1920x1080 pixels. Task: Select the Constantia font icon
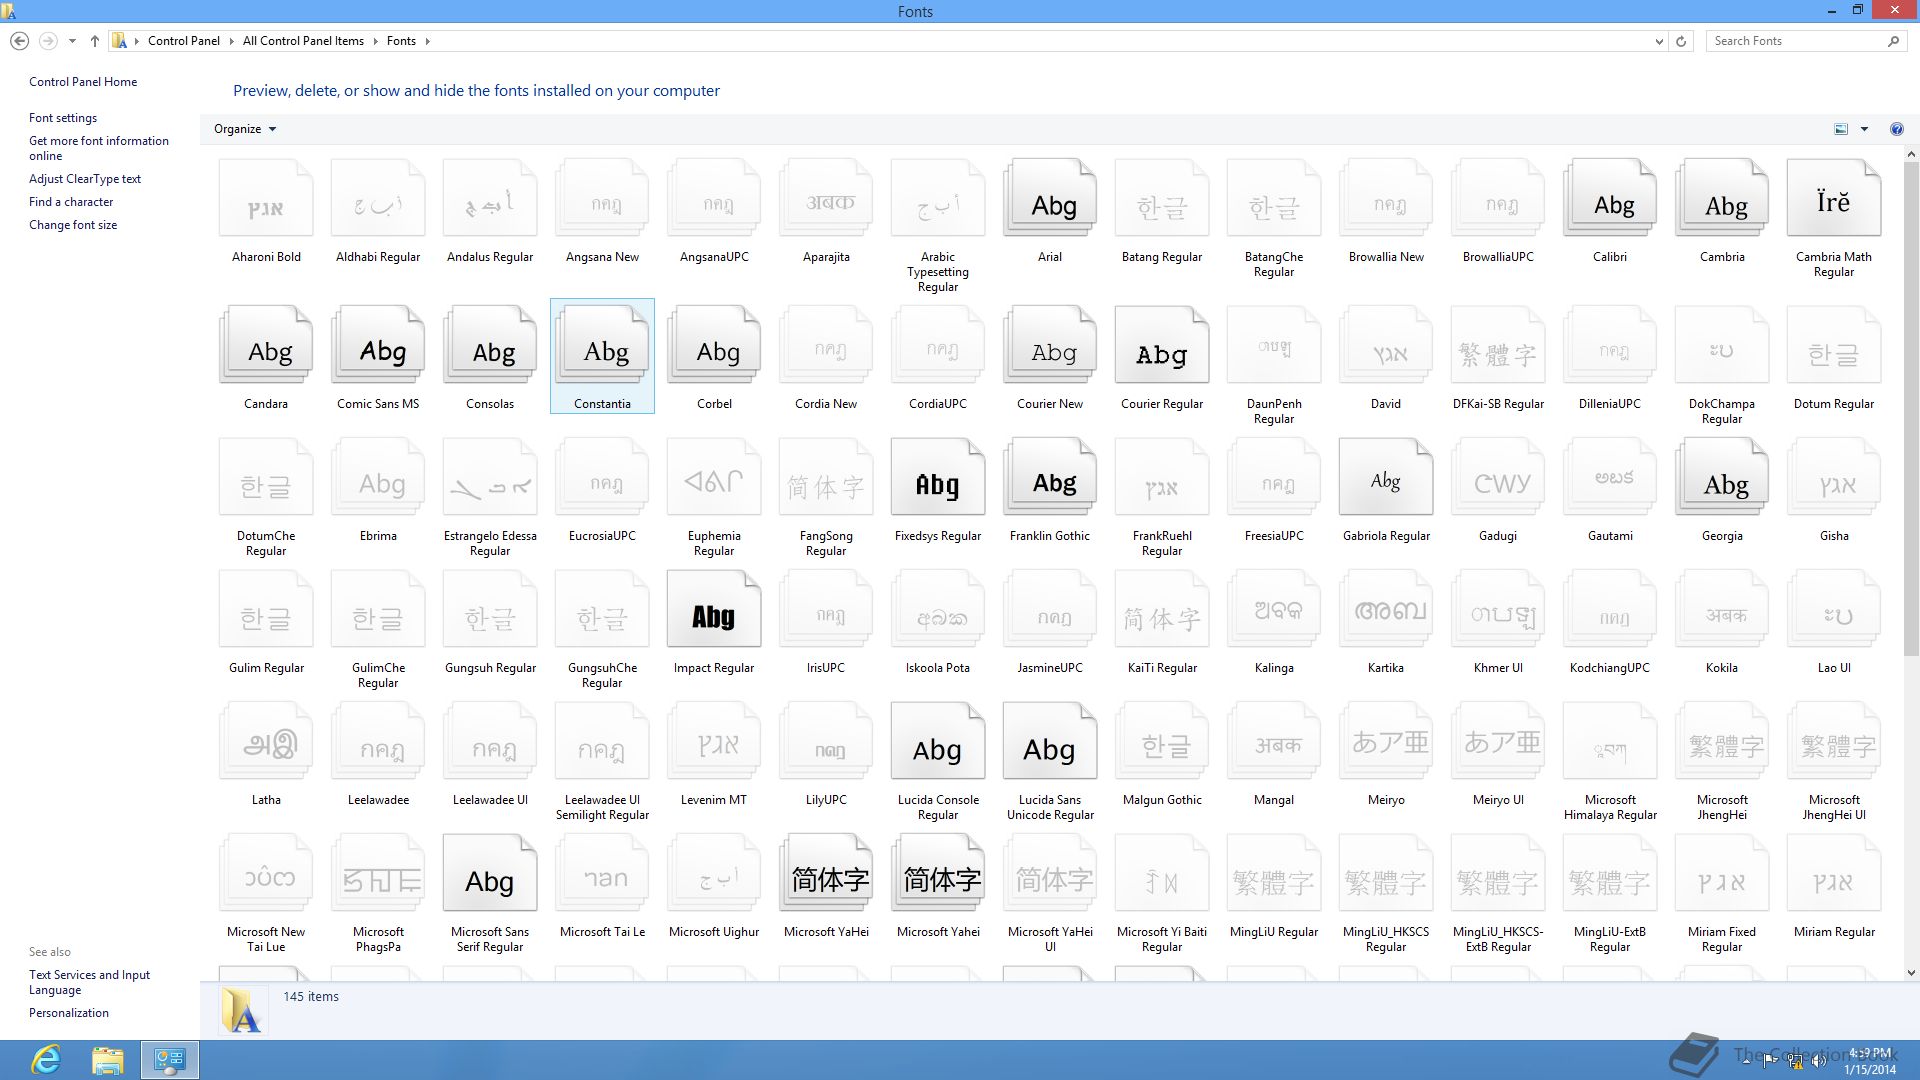(x=602, y=345)
